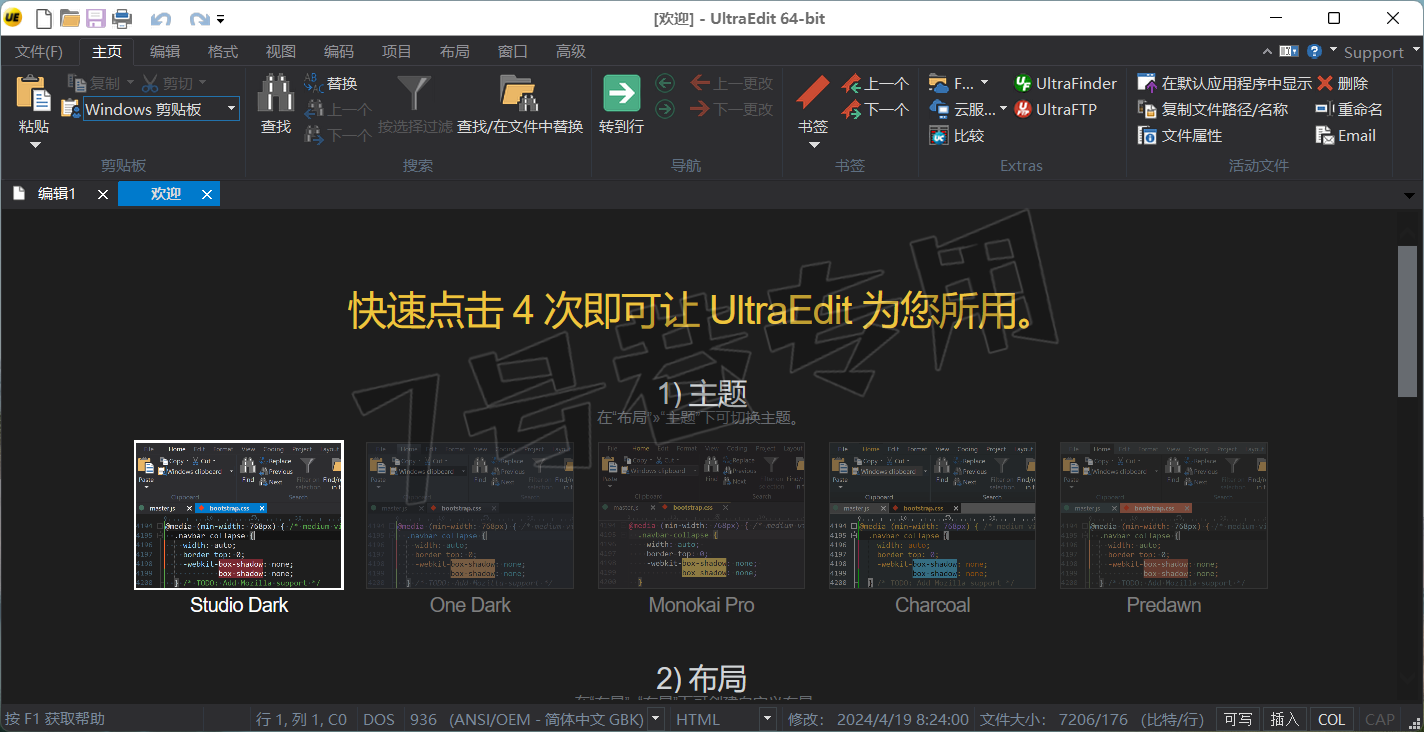Close the 欢迎 document tab
The height and width of the screenshot is (732, 1424).
[207, 195]
